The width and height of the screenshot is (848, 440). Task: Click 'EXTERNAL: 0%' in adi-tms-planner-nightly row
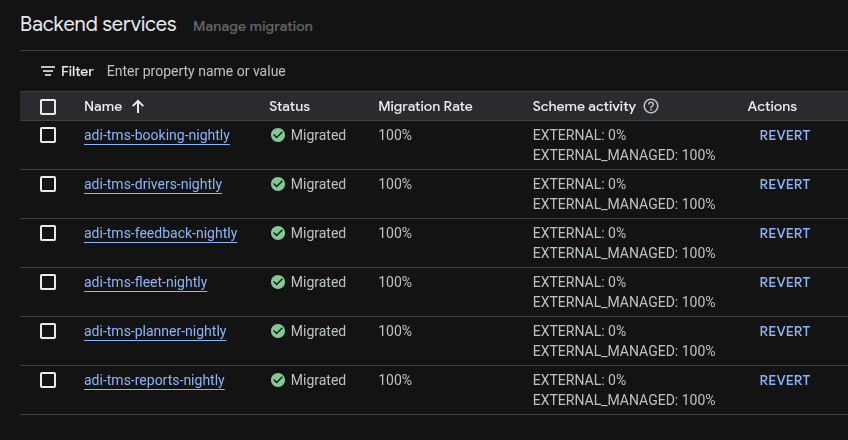[579, 331]
